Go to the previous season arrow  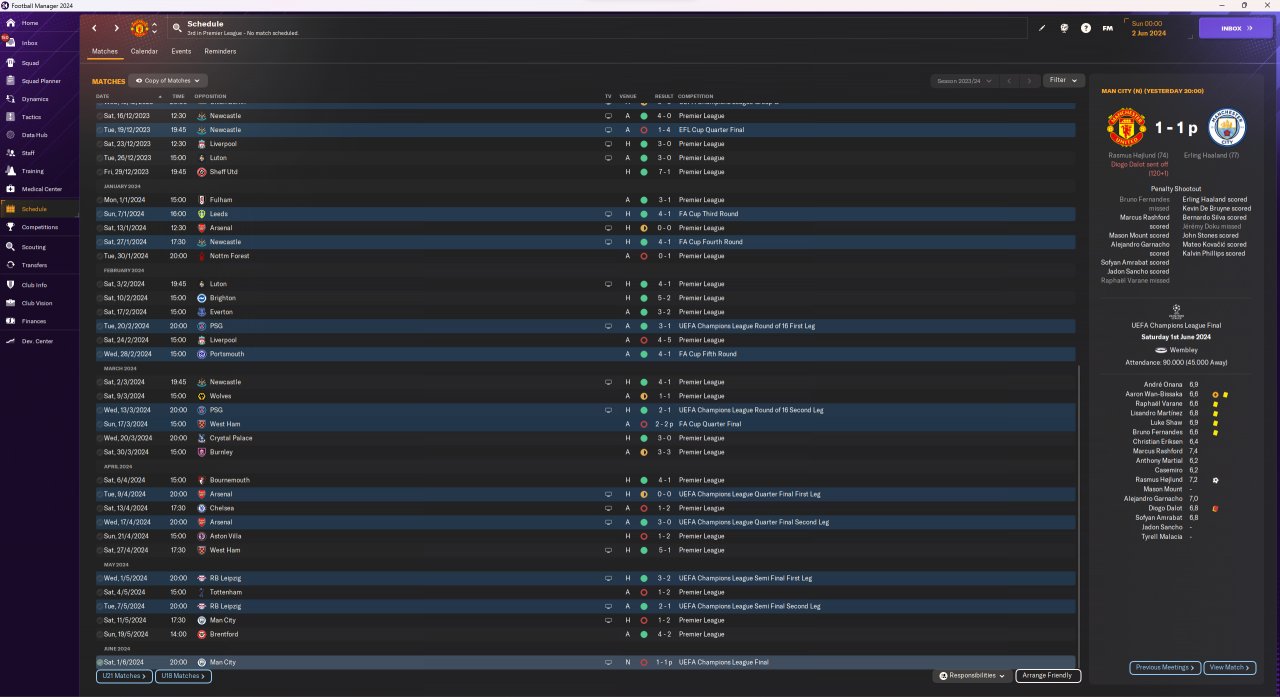(x=1010, y=80)
